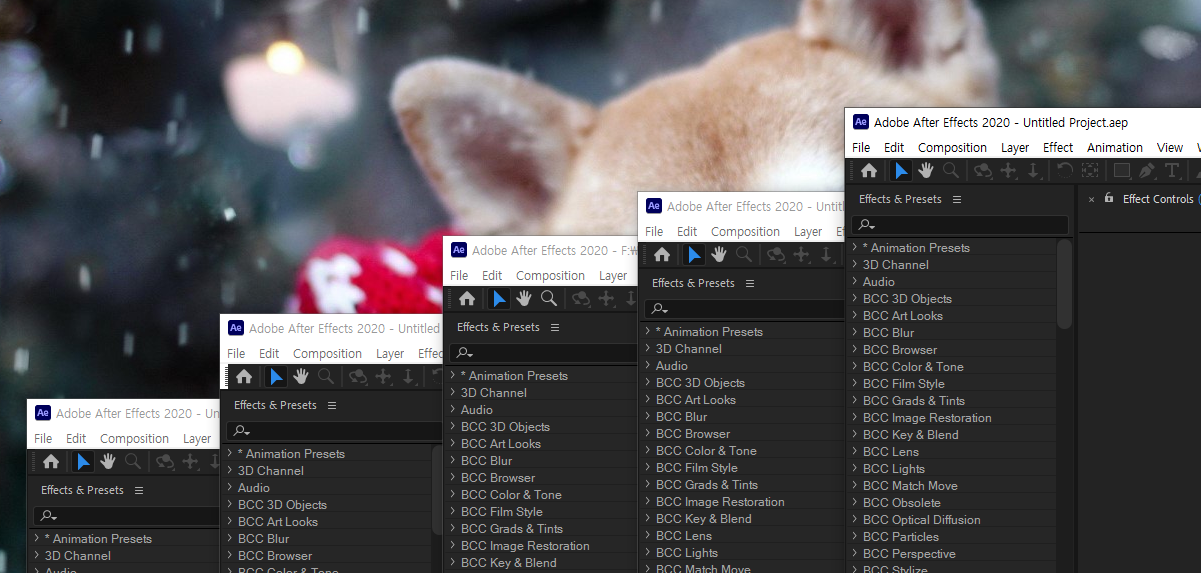1201x573 pixels.
Task: Select the Zoom tool in rightmost window
Action: 950,171
